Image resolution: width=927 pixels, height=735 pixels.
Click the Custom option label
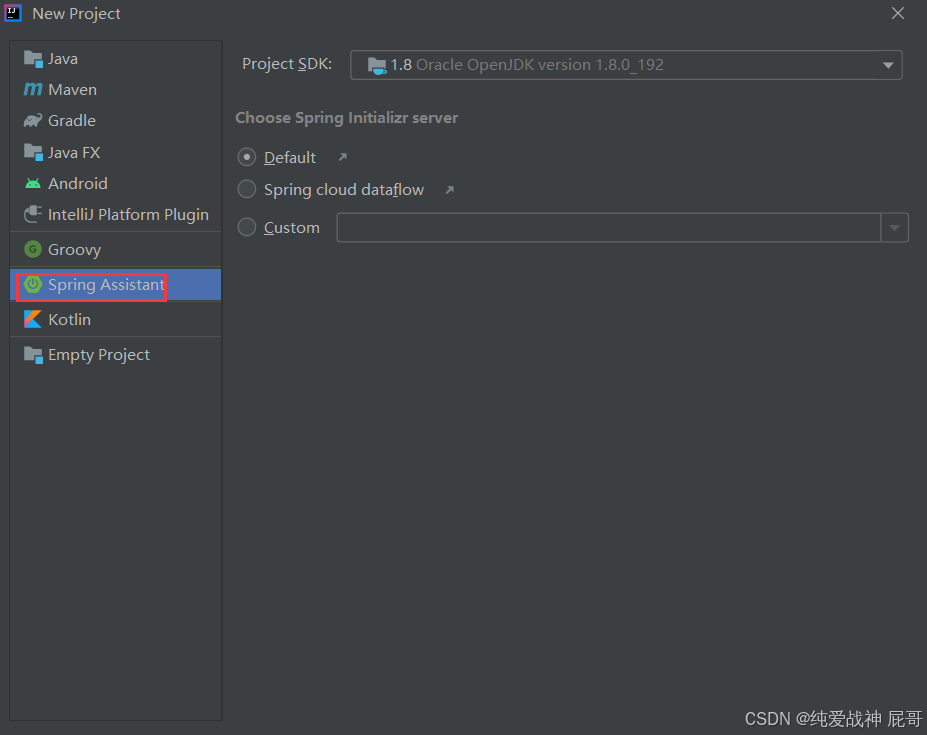pyautogui.click(x=291, y=228)
